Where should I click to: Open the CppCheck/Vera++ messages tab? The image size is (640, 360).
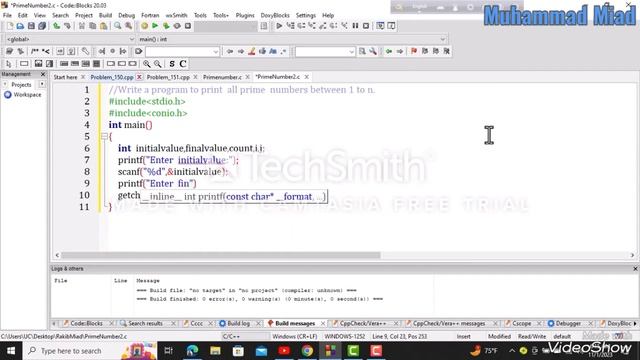449,323
